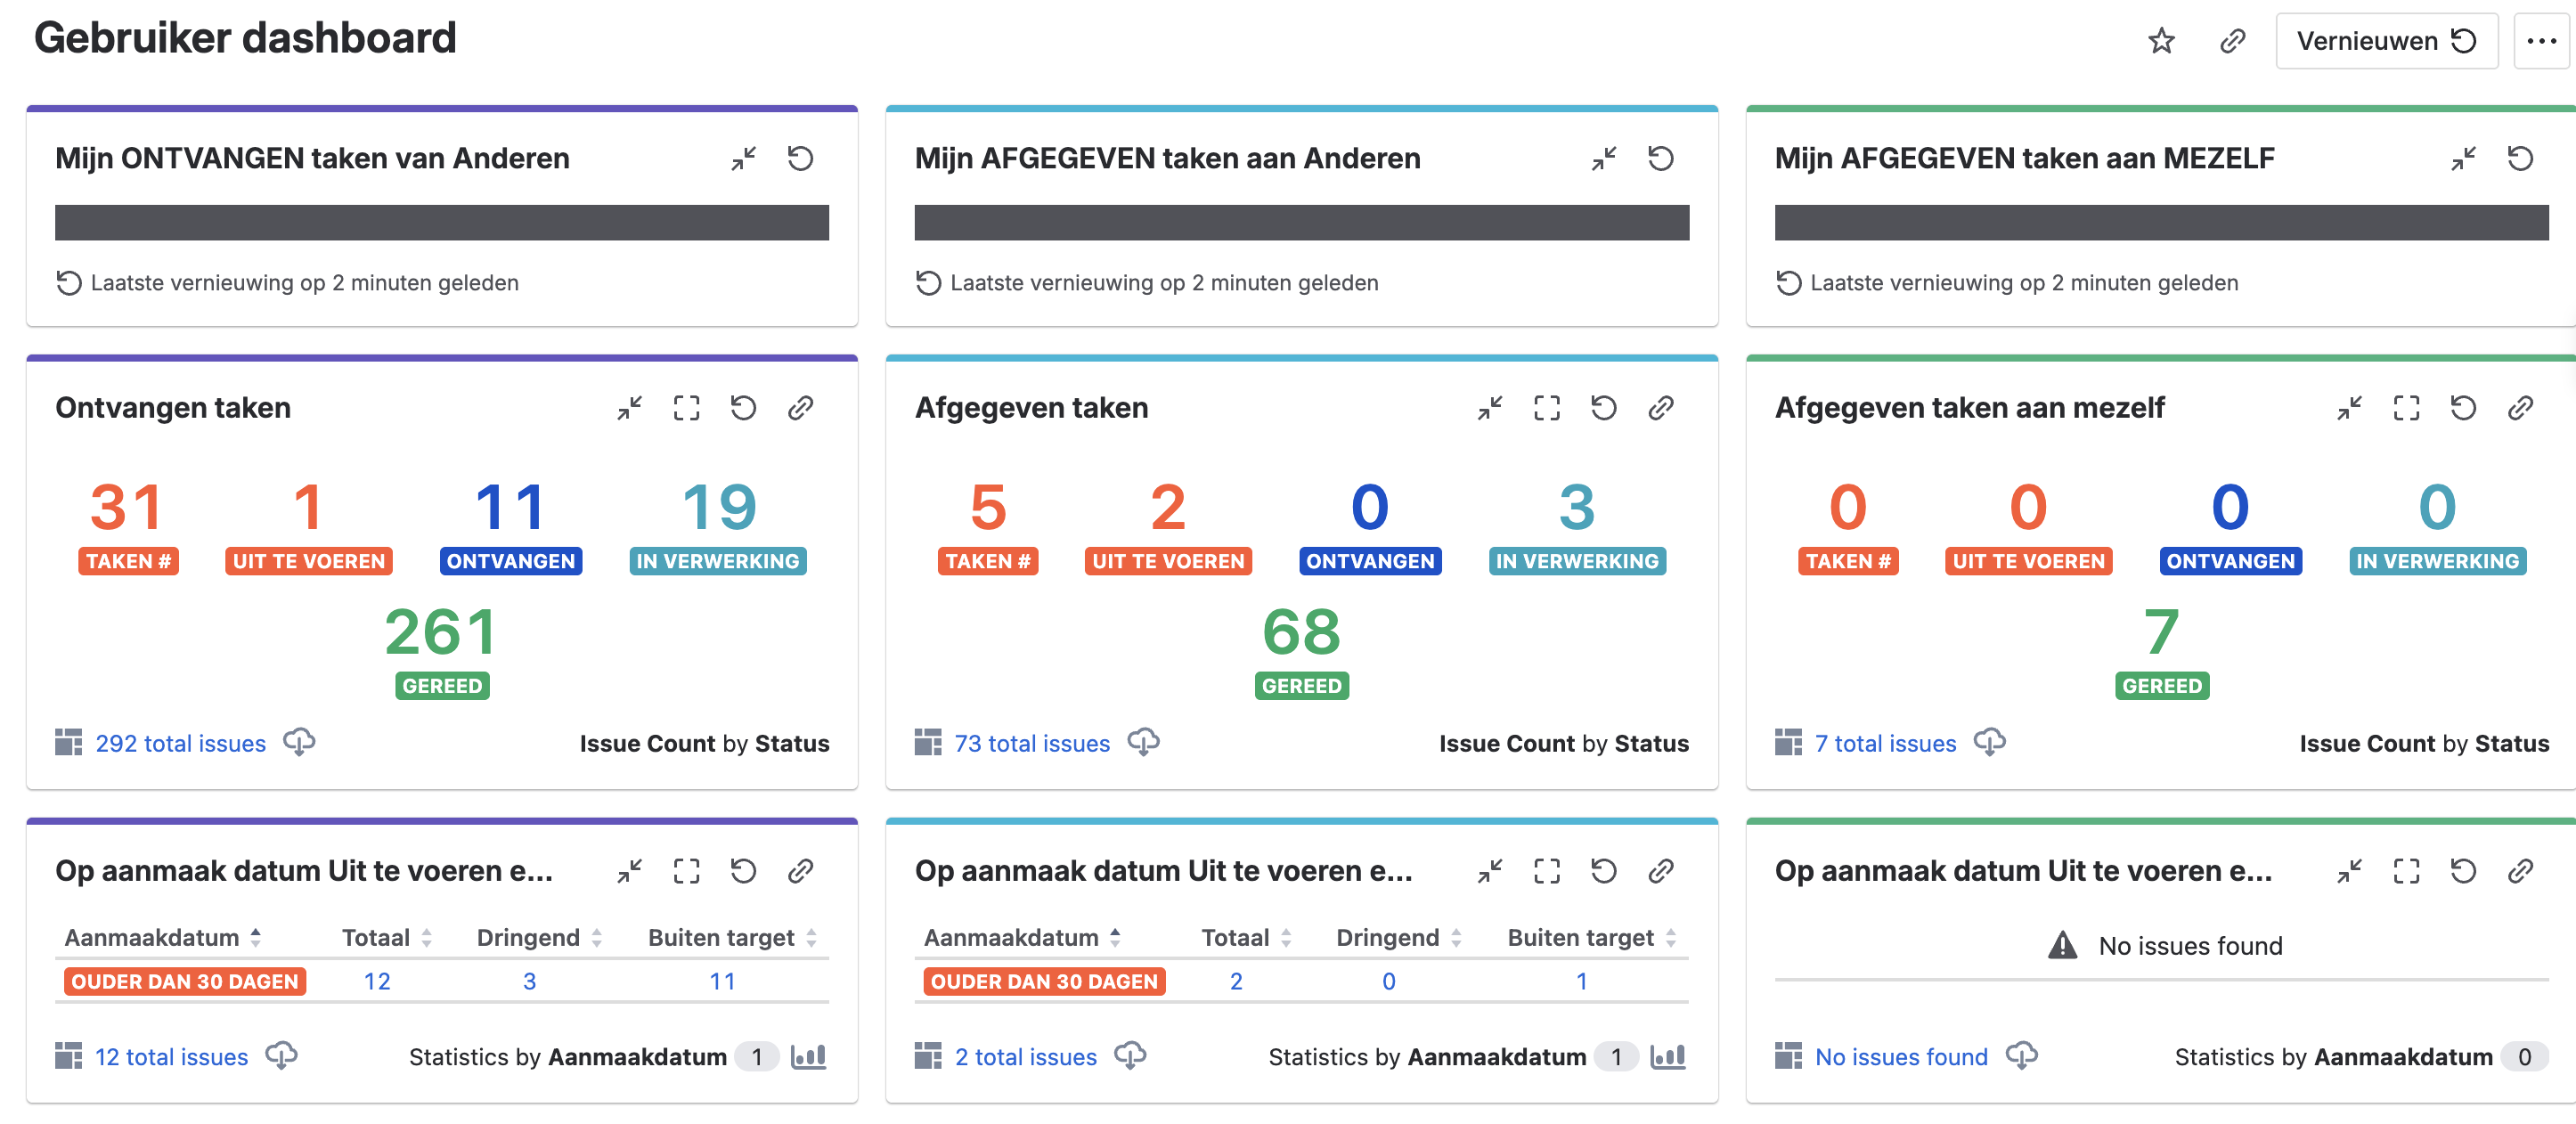The width and height of the screenshot is (2576, 1124).
Task: Click the dark bar under Mijn AFGEGEVEN taken aan MEZELF
Action: pyautogui.click(x=2160, y=222)
